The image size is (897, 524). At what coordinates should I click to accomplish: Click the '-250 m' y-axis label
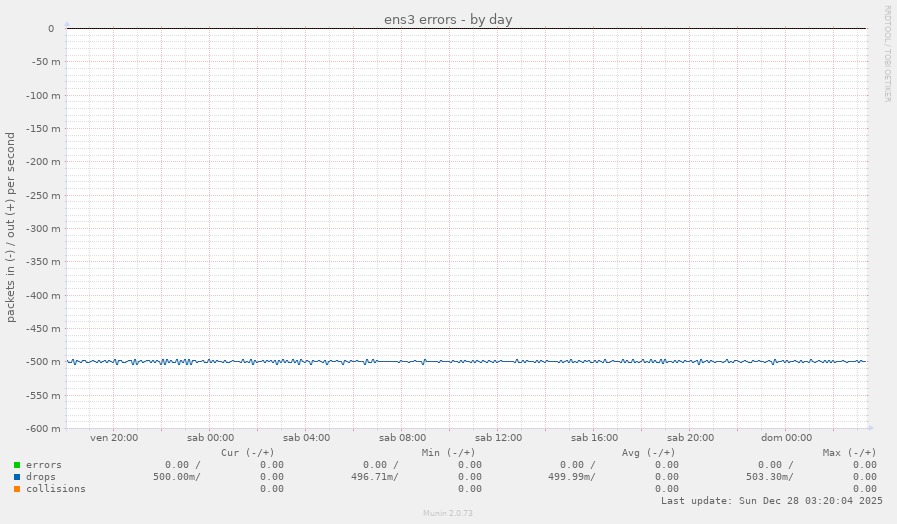tap(43, 196)
